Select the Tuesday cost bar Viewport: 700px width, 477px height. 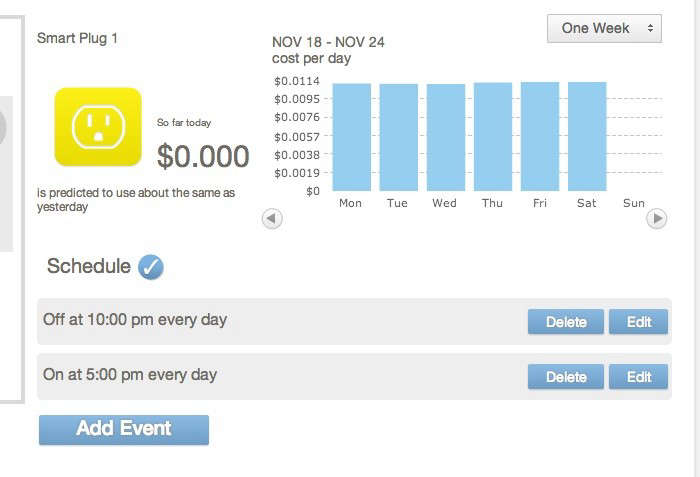pyautogui.click(x=399, y=137)
